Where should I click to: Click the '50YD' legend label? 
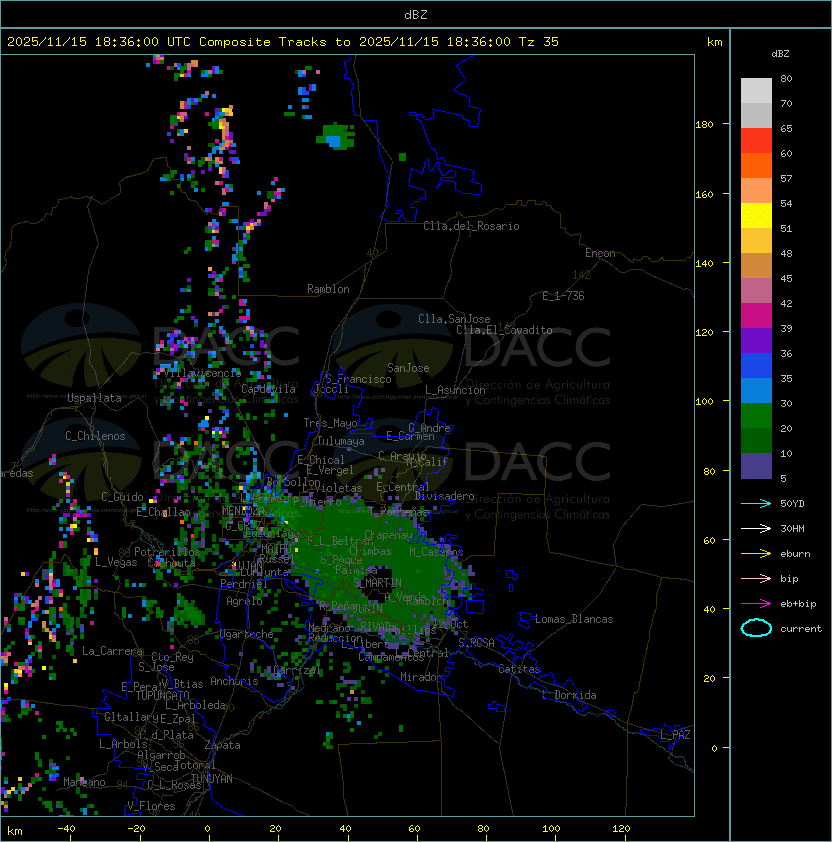click(x=792, y=504)
